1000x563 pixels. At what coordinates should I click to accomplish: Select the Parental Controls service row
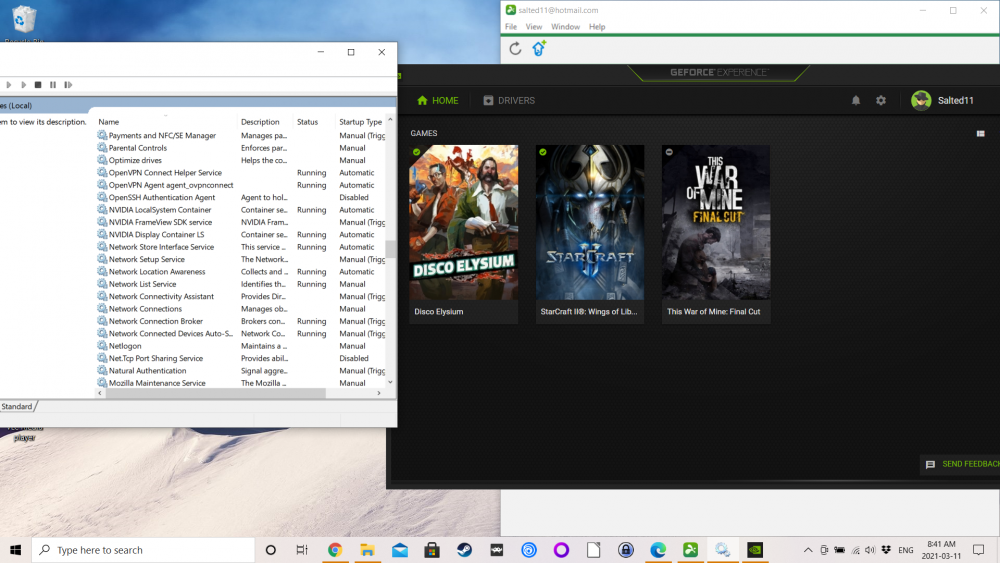point(241,148)
